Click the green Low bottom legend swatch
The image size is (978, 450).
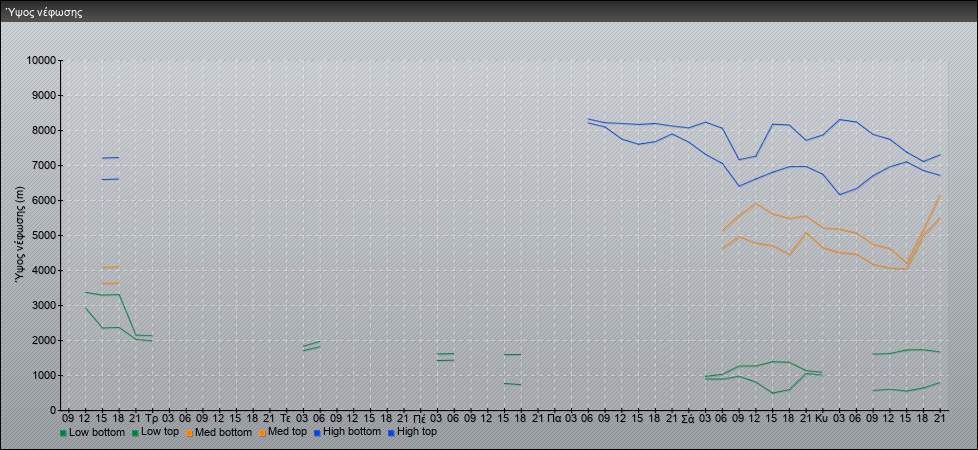click(x=64, y=433)
